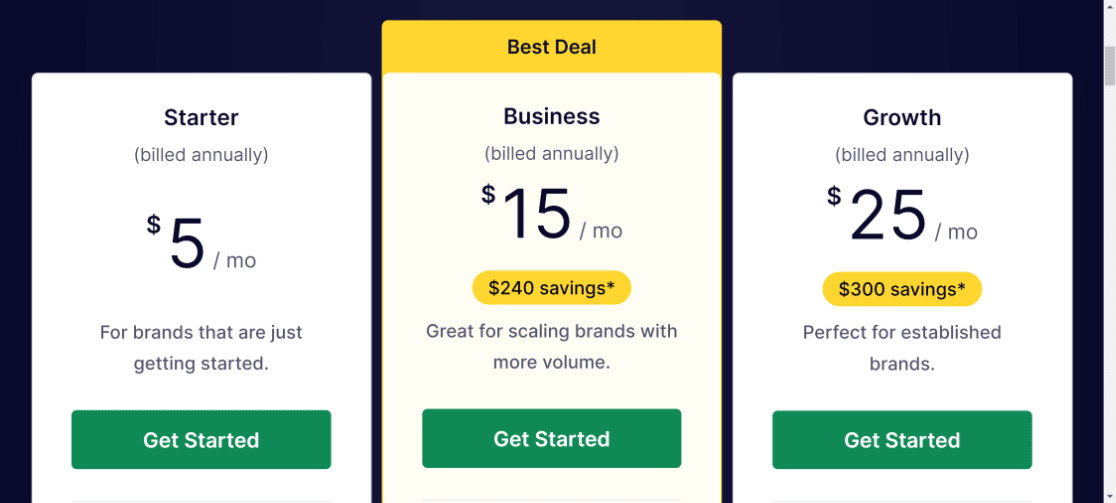
Task: Click the Best Deal banner
Action: 551,47
